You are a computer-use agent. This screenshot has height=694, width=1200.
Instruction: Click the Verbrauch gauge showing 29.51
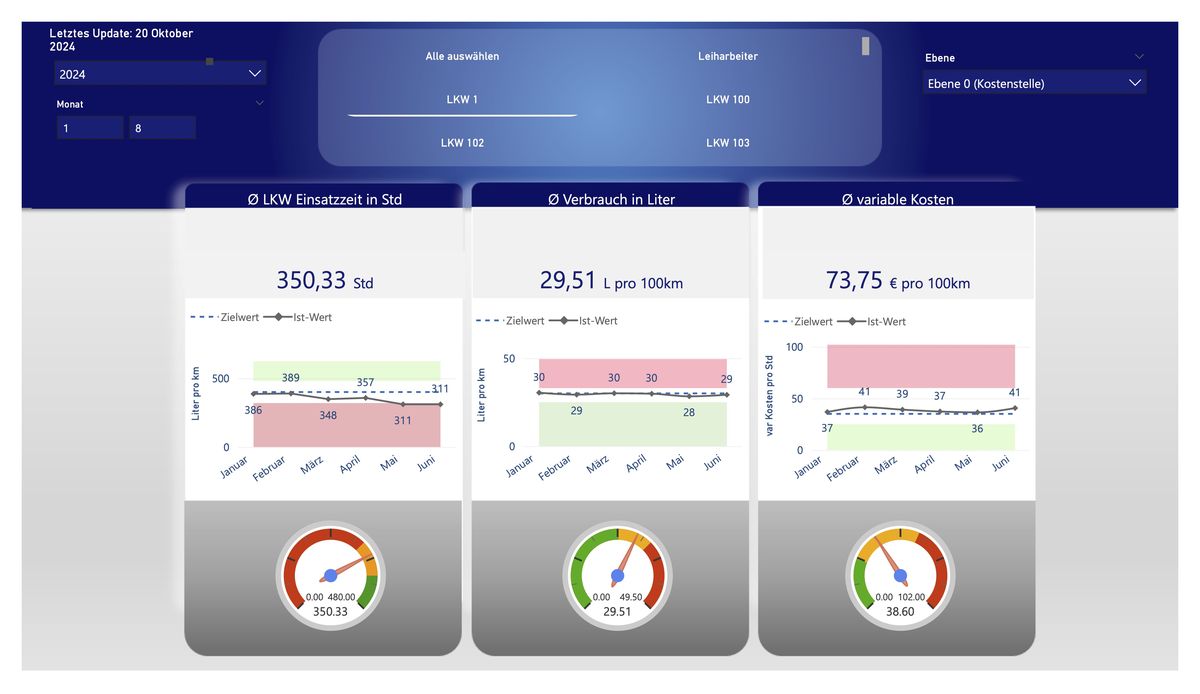(x=617, y=574)
